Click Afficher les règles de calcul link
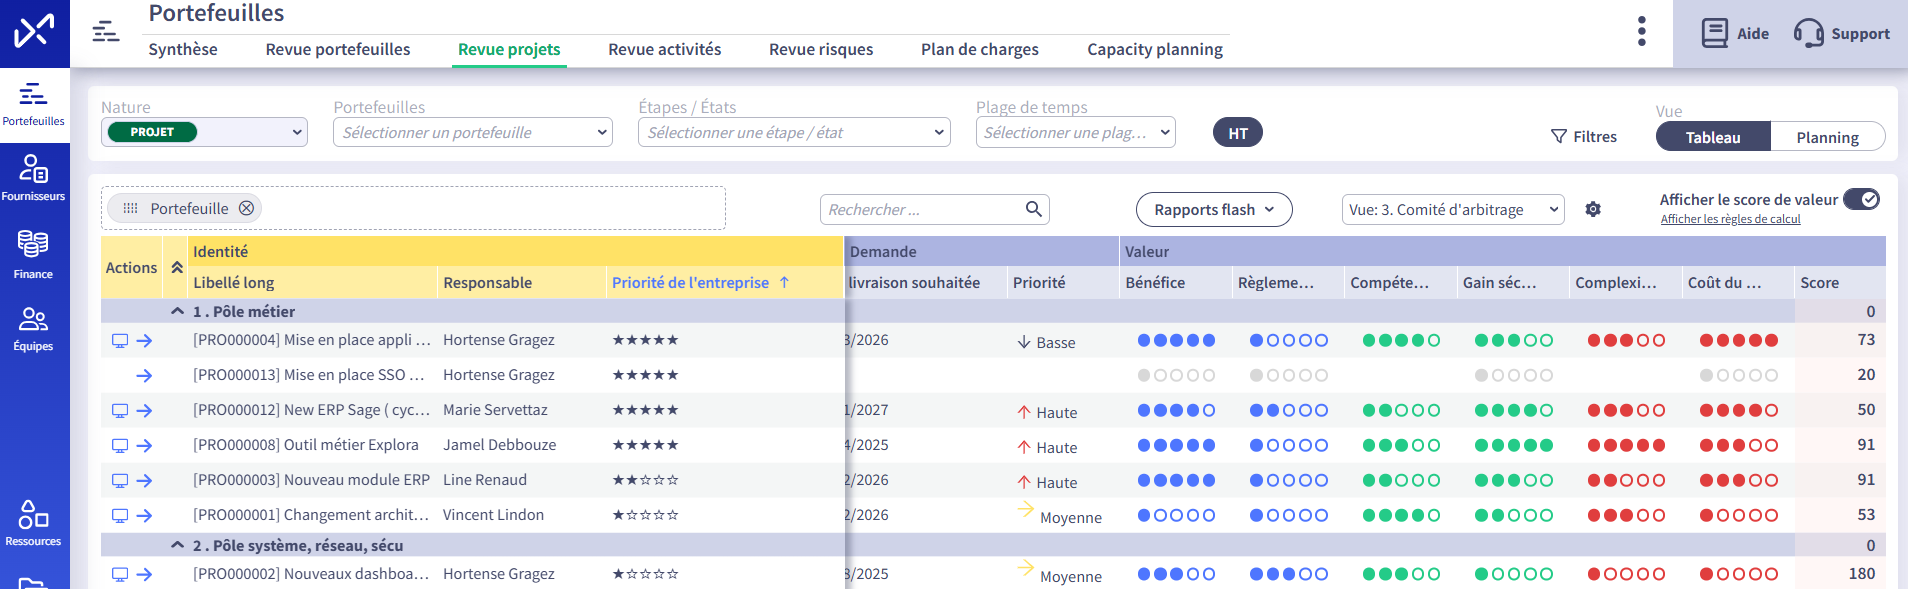This screenshot has height=589, width=1908. click(1729, 219)
